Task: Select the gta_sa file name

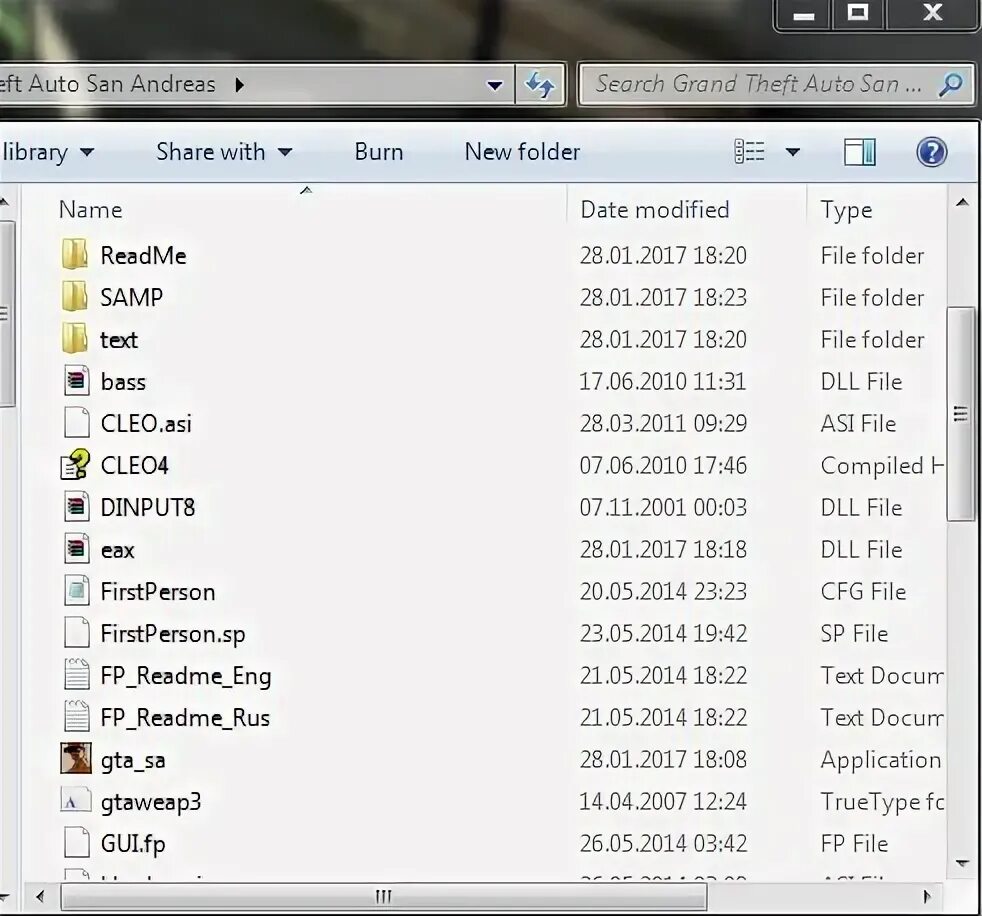Action: pos(133,760)
